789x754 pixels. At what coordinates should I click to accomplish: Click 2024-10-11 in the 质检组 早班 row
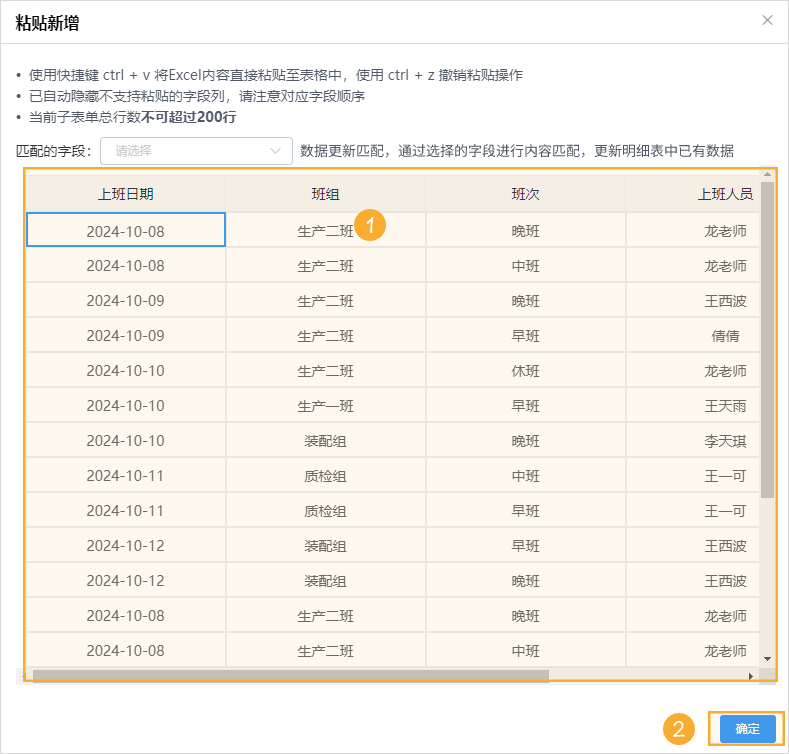coord(125,511)
